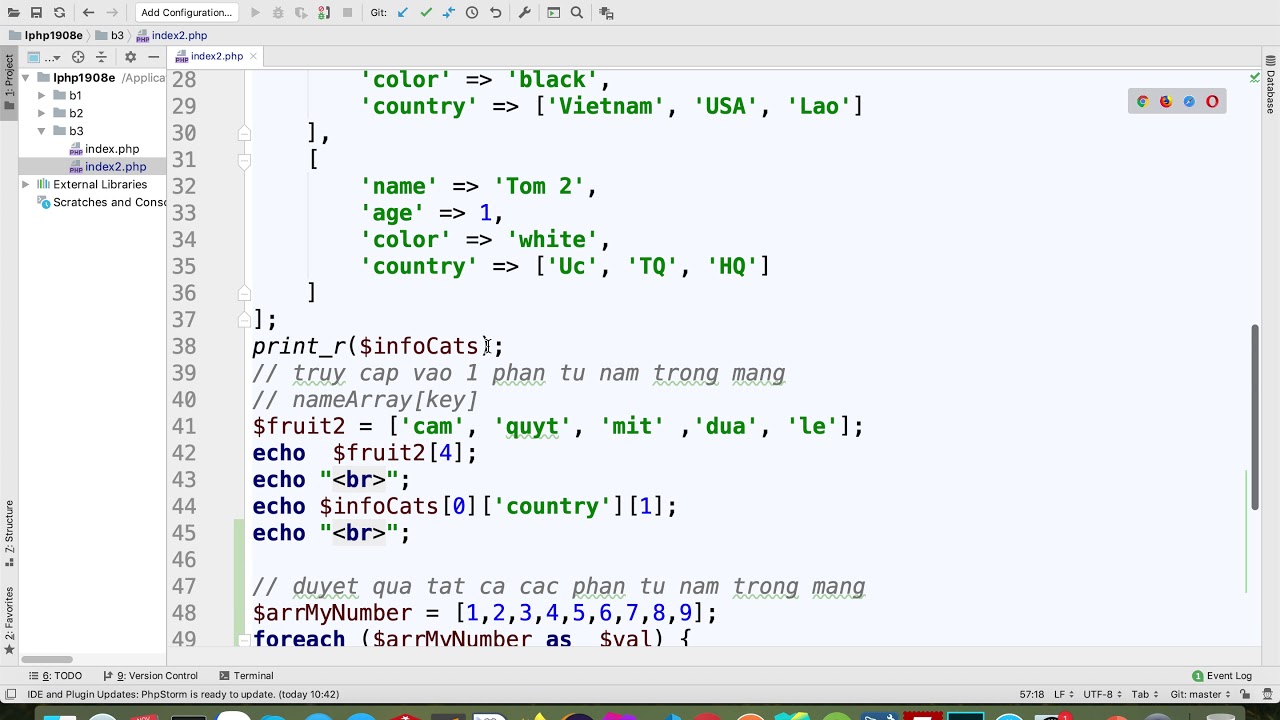Expand the b1 folder
The height and width of the screenshot is (720, 1280).
[x=42, y=95]
